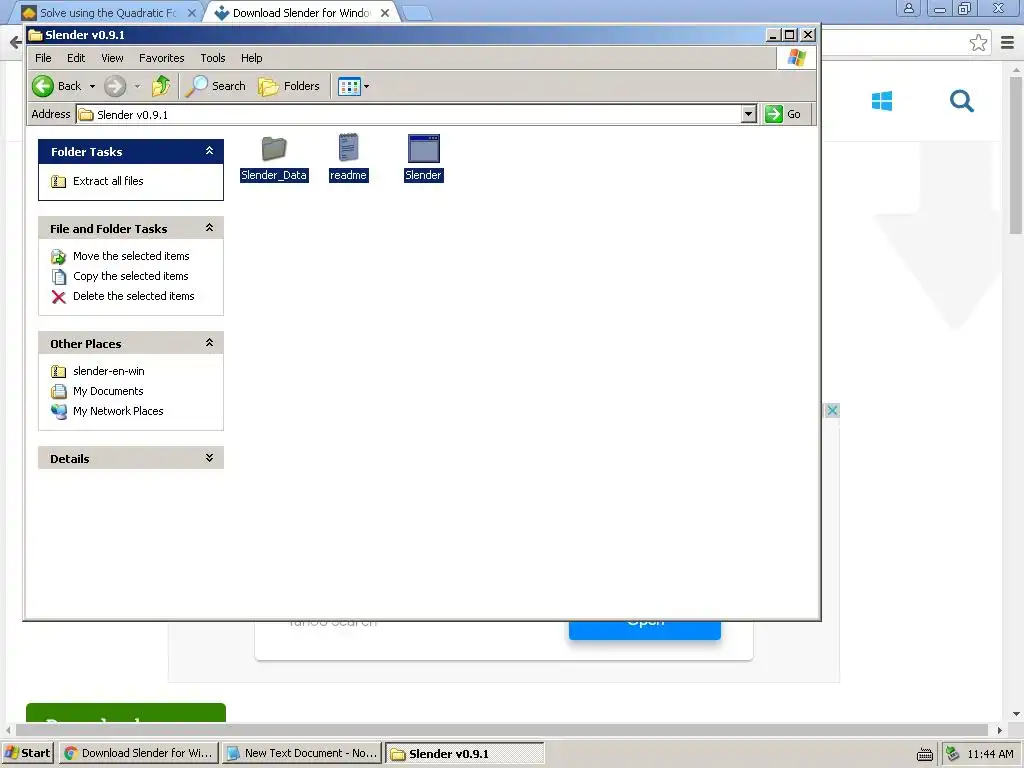
Task: Click the browser vertical scrollbar thumb
Action: [x=1016, y=155]
